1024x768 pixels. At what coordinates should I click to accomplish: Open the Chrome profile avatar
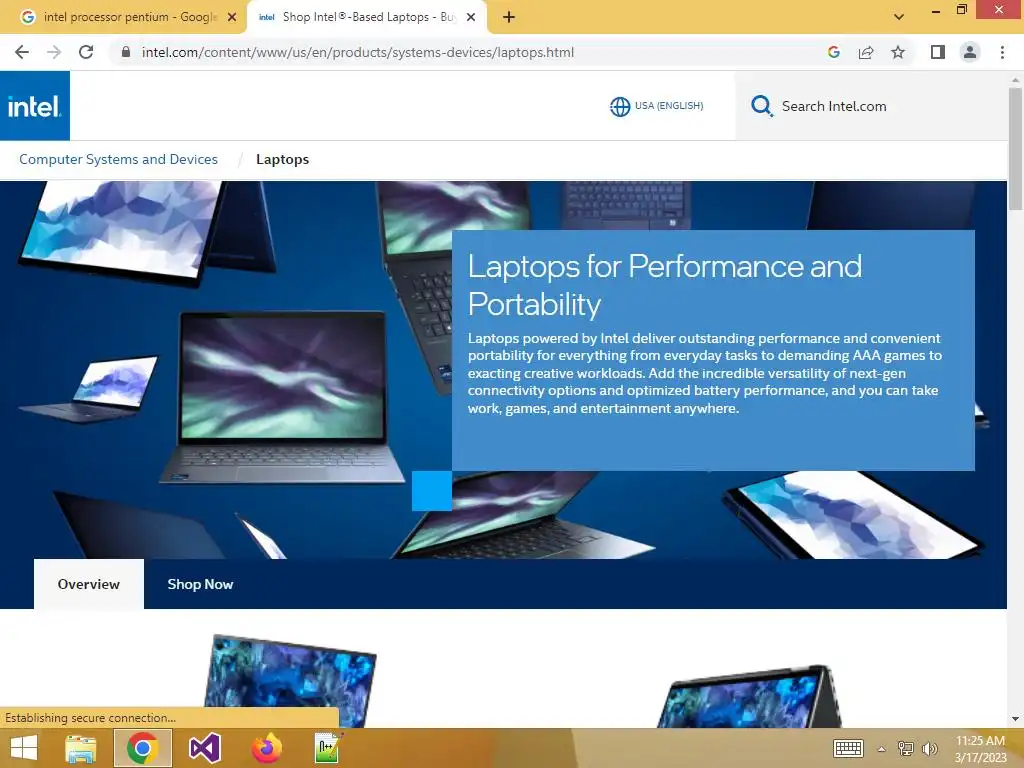click(x=970, y=52)
